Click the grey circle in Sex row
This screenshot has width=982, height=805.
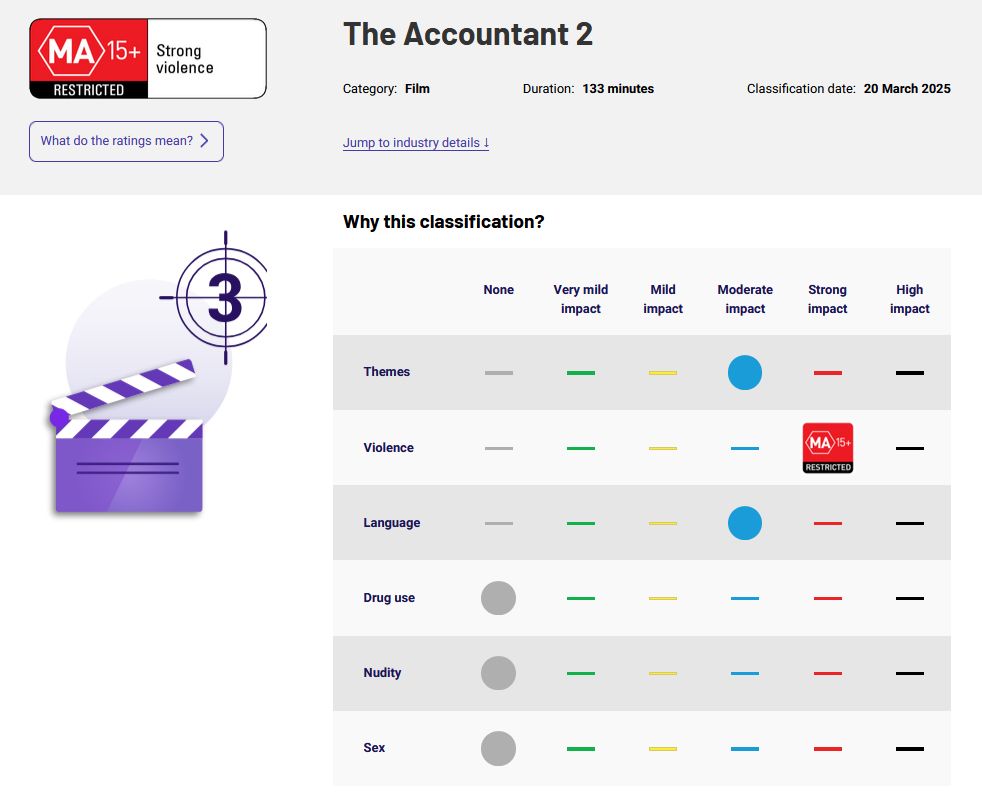tap(499, 749)
